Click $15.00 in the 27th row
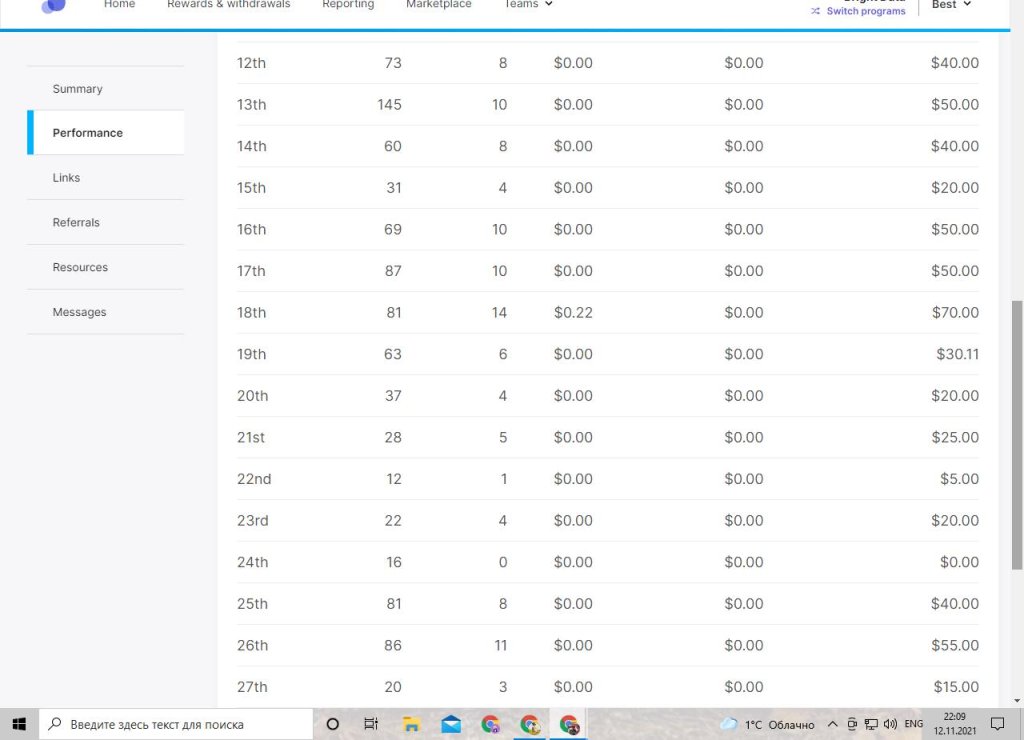 pyautogui.click(x=956, y=687)
